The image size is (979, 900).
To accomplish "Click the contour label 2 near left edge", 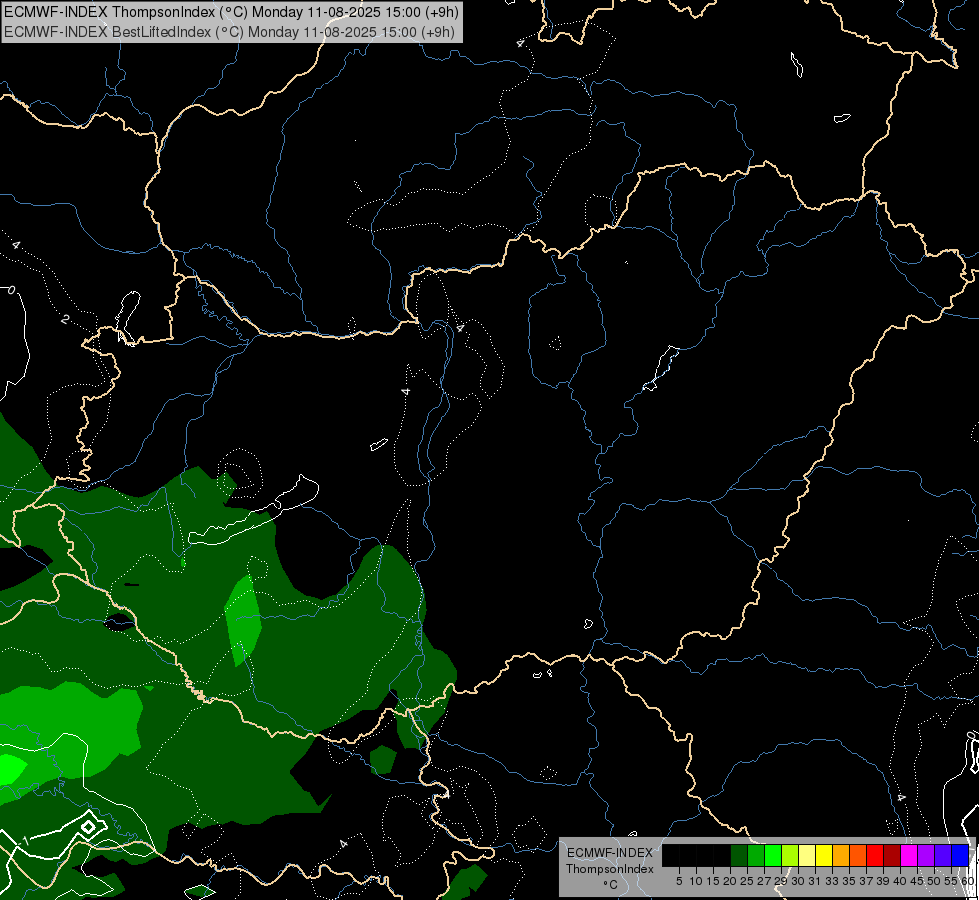I will pos(65,319).
